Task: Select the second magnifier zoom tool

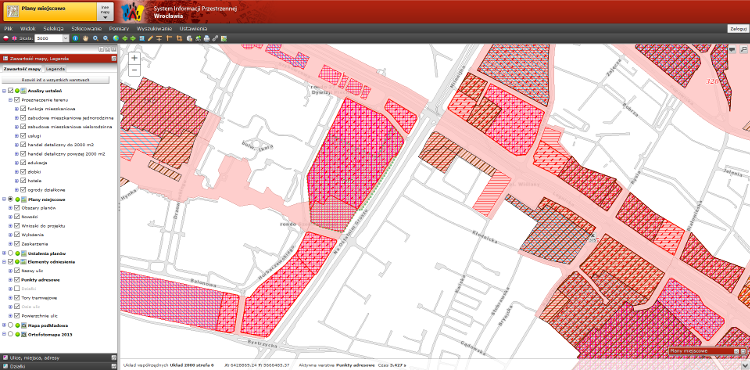Action: coord(106,38)
